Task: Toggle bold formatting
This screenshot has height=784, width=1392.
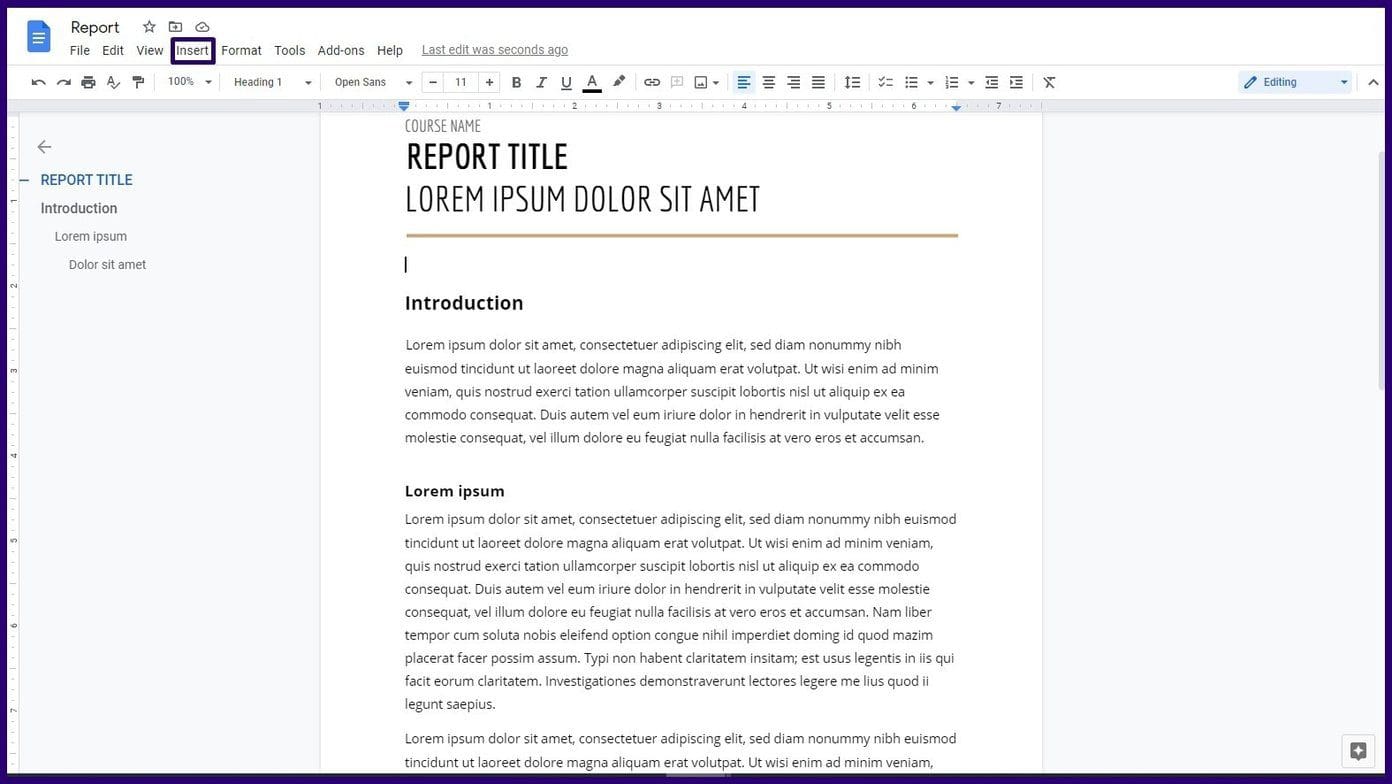Action: tap(516, 82)
